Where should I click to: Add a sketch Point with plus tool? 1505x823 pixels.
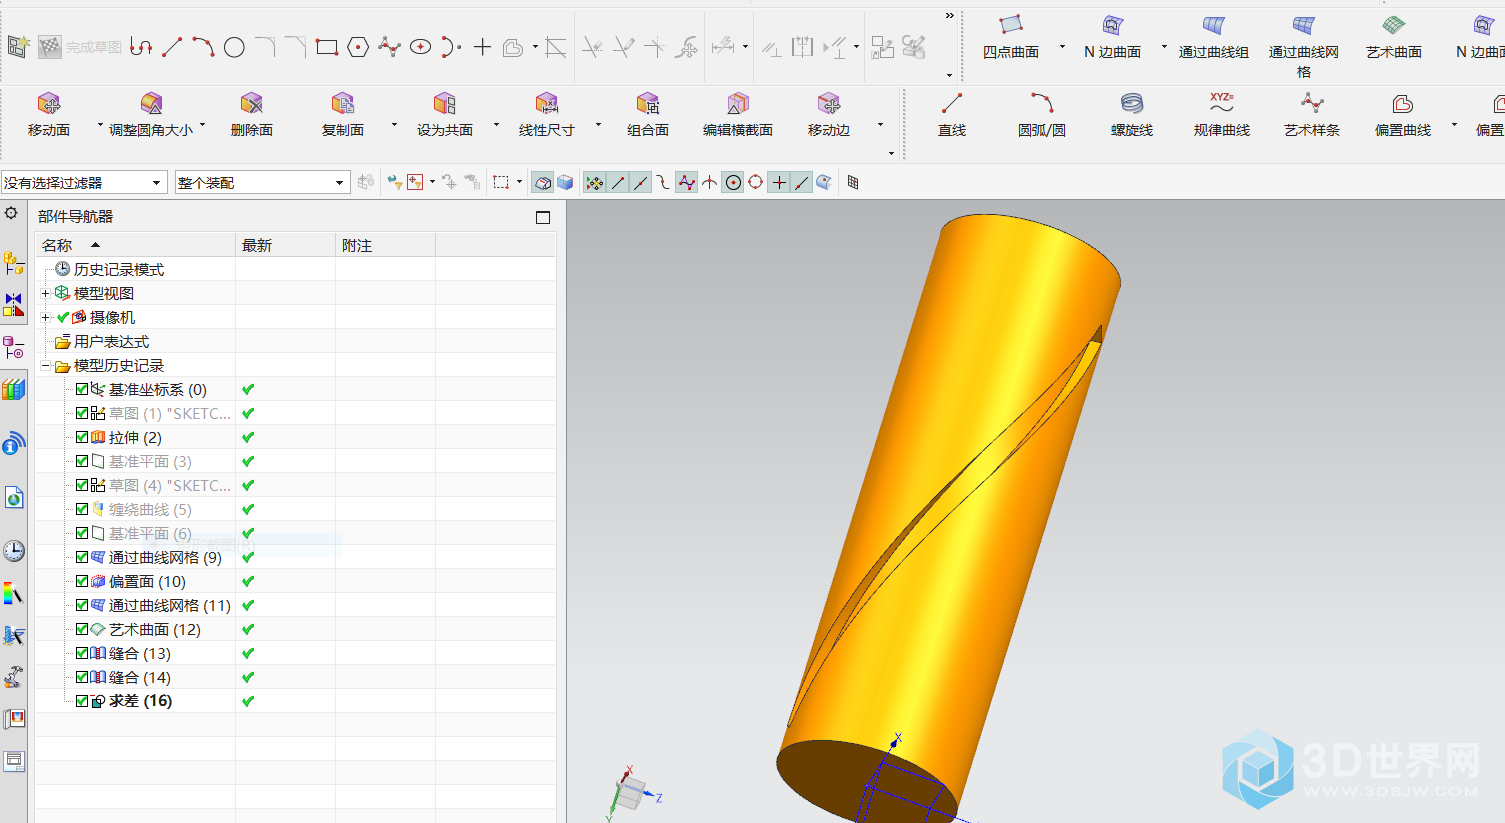[482, 47]
